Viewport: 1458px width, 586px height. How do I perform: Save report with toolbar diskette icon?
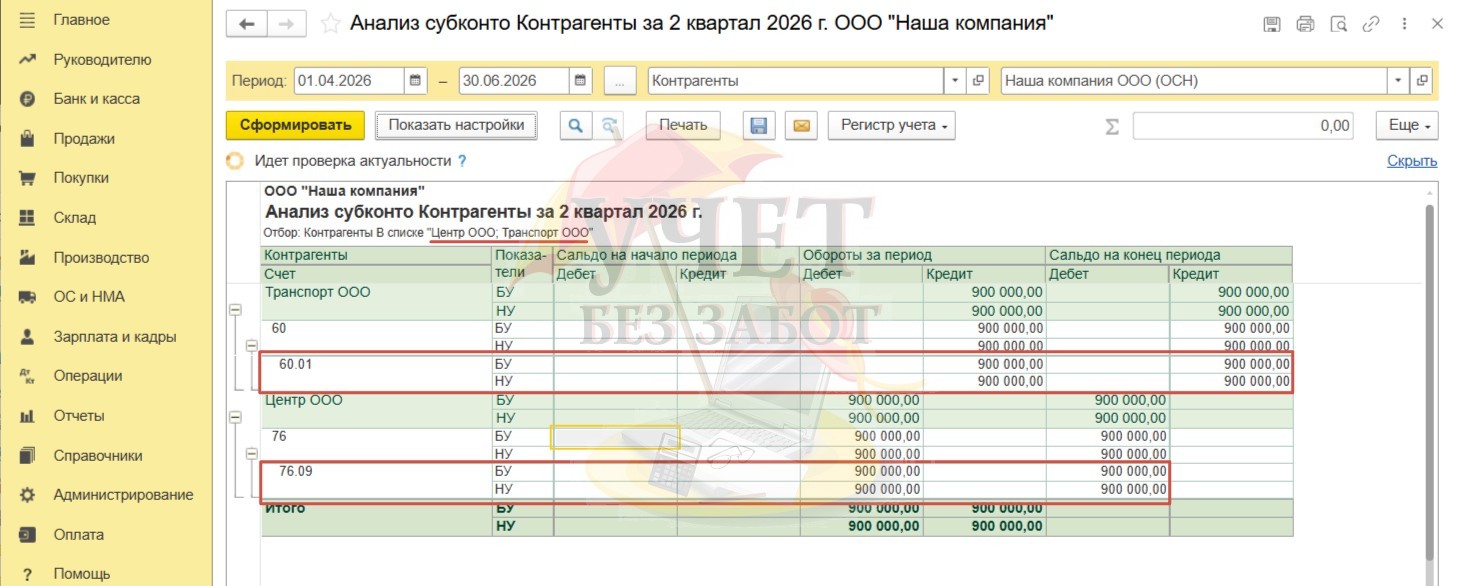[x=759, y=125]
